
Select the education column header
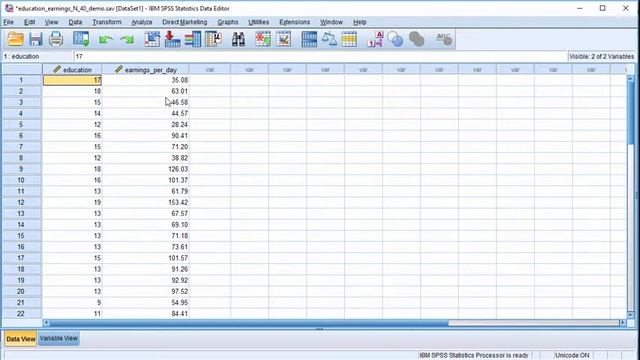pos(72,70)
